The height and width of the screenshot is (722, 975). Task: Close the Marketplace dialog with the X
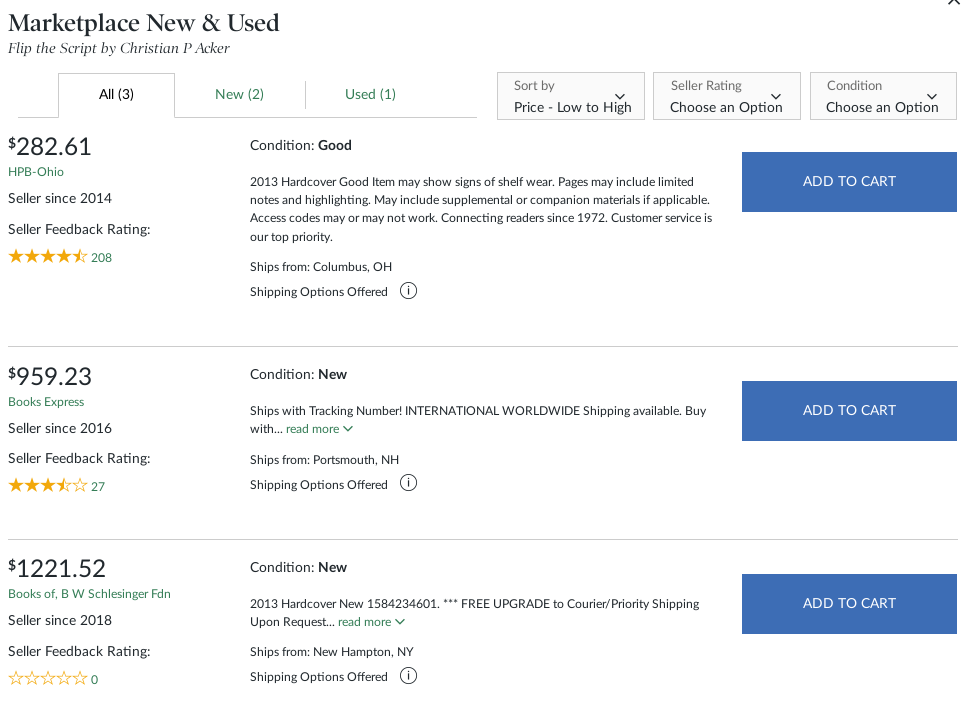(x=953, y=4)
